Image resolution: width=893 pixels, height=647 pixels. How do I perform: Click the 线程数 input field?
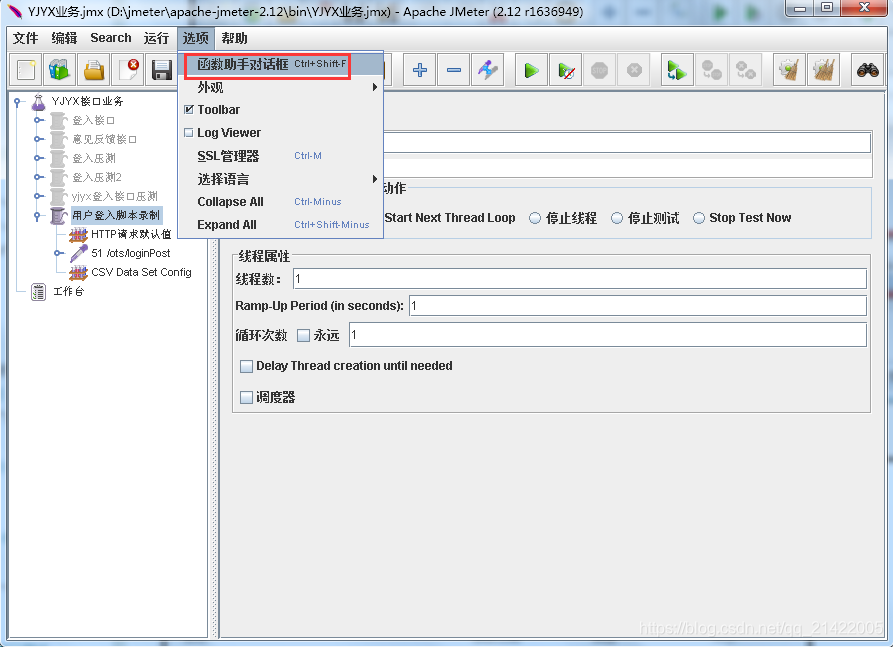(580, 279)
